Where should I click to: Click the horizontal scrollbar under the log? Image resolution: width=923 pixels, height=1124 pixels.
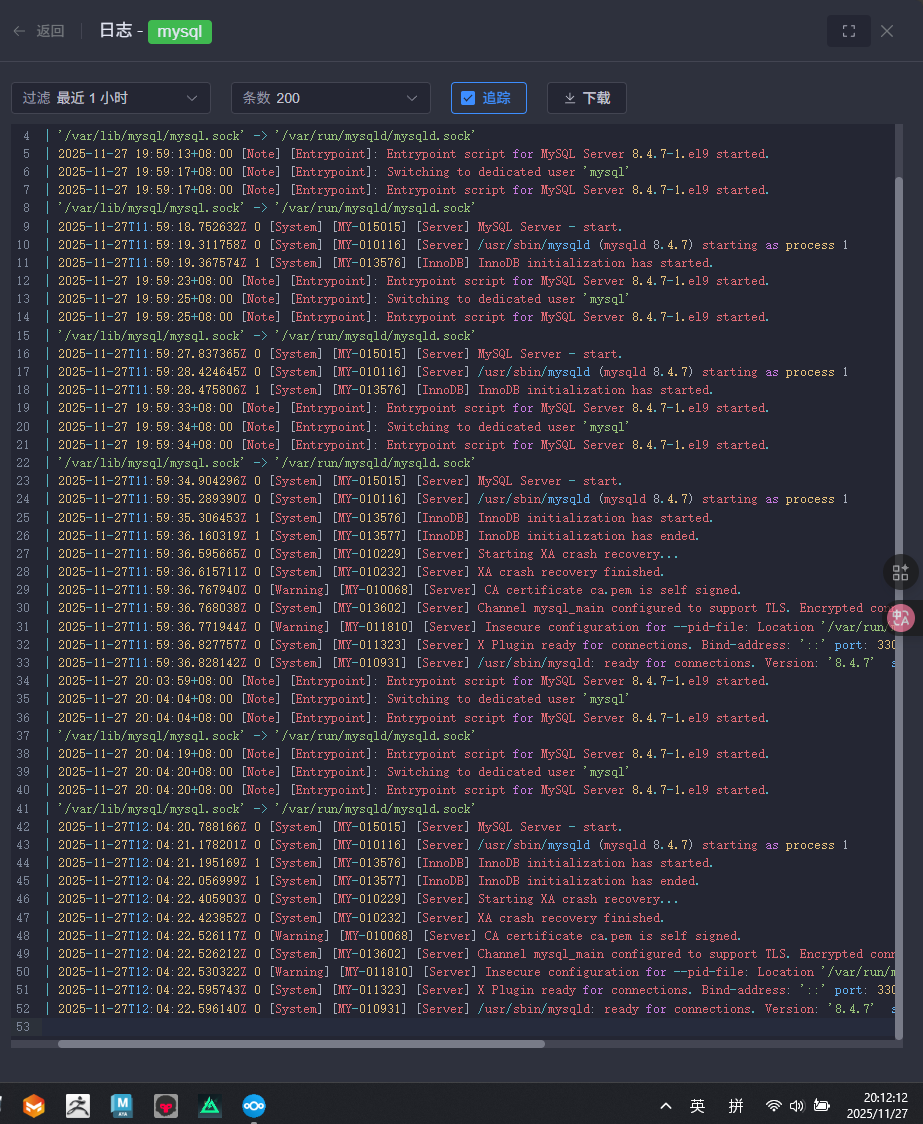[300, 1044]
